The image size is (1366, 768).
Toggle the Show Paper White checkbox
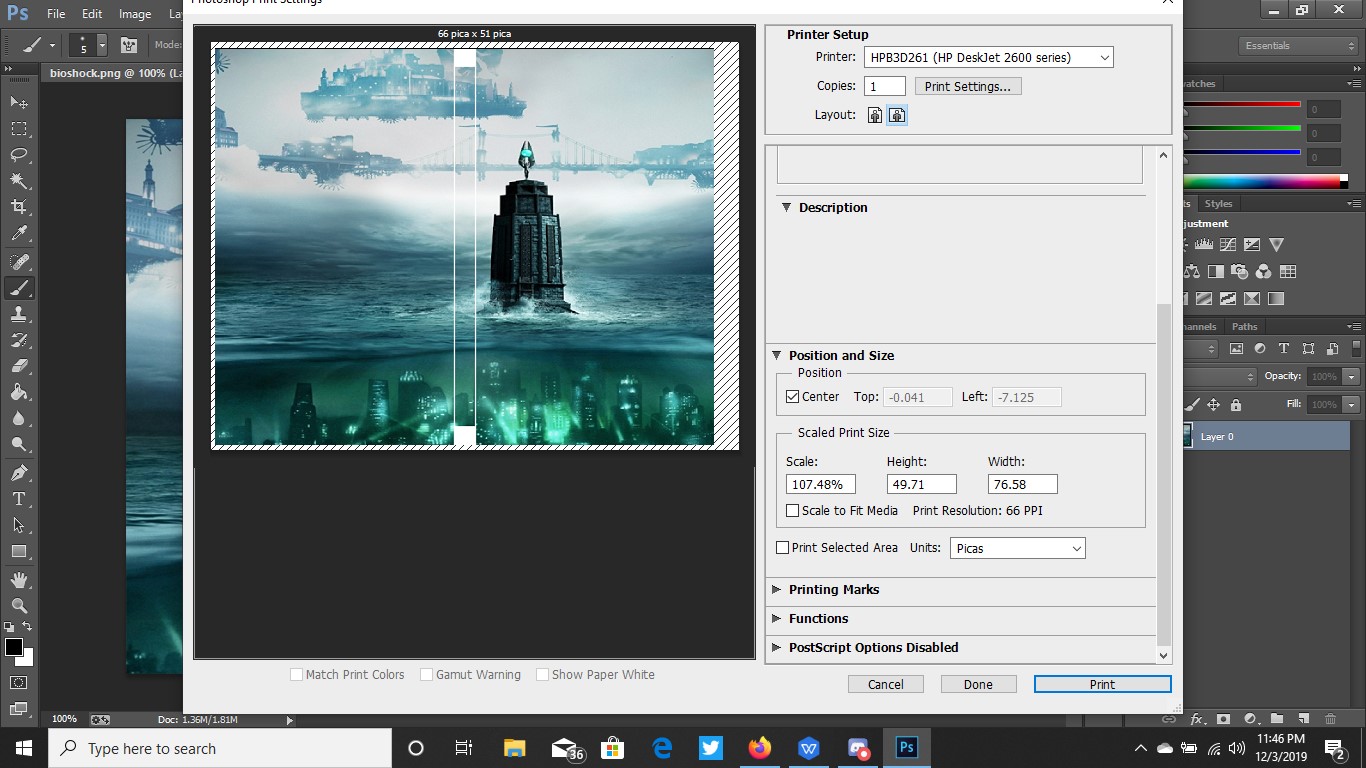[542, 675]
